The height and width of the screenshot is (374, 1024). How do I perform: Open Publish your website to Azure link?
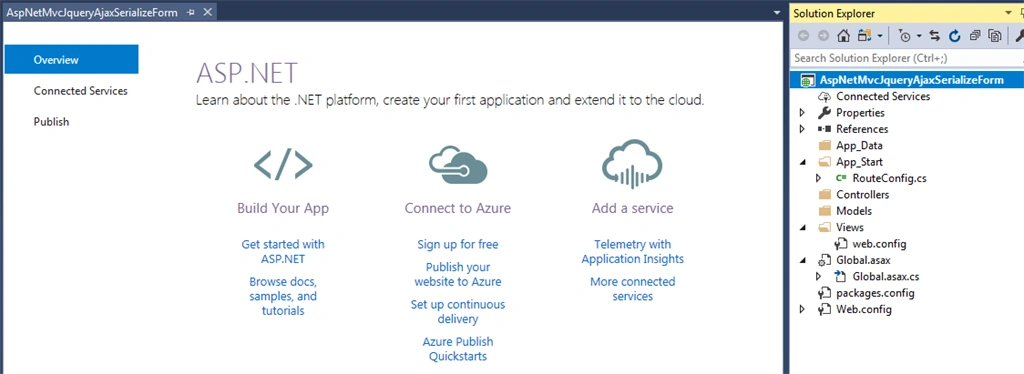click(458, 274)
